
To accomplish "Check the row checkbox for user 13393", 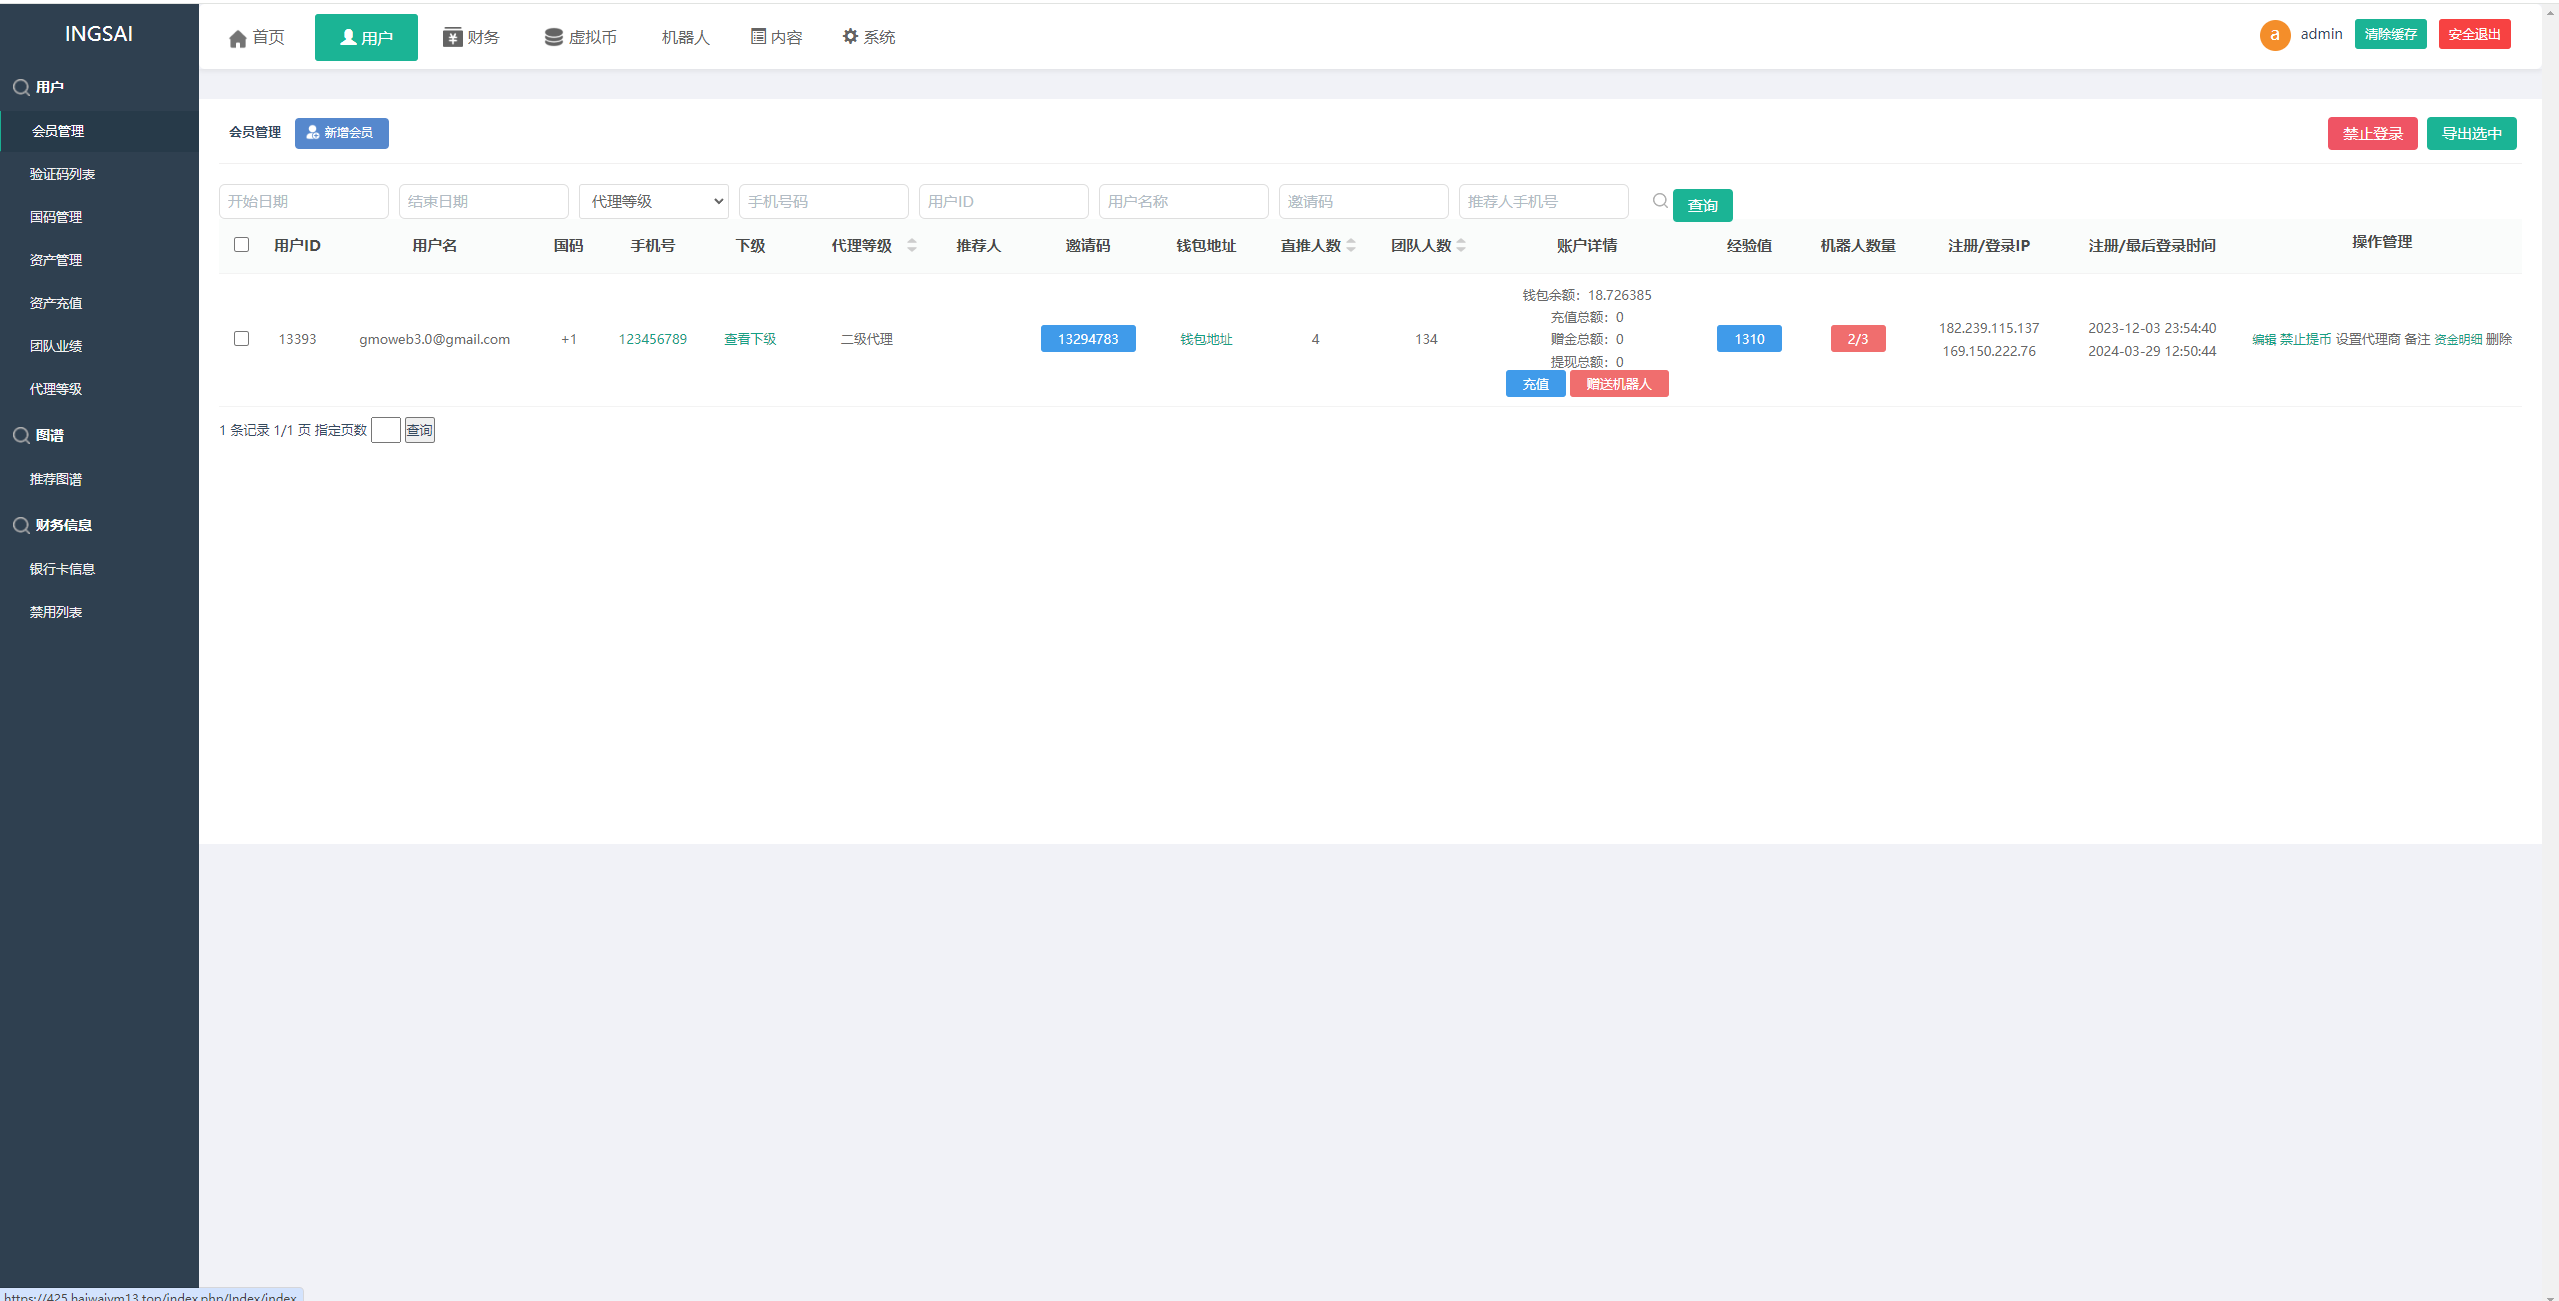I will pos(241,339).
